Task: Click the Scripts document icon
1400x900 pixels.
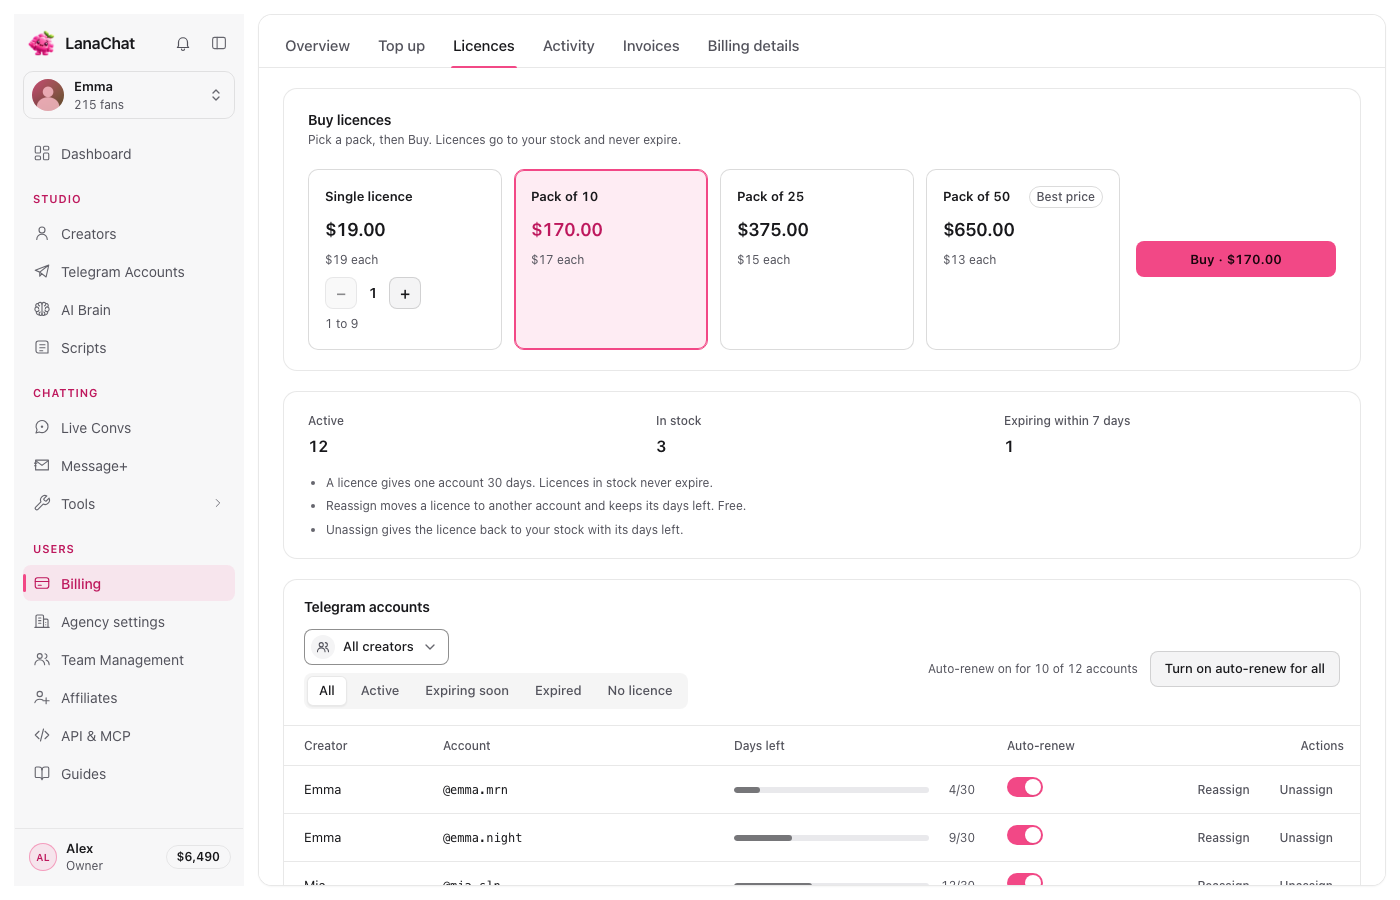Action: [42, 347]
